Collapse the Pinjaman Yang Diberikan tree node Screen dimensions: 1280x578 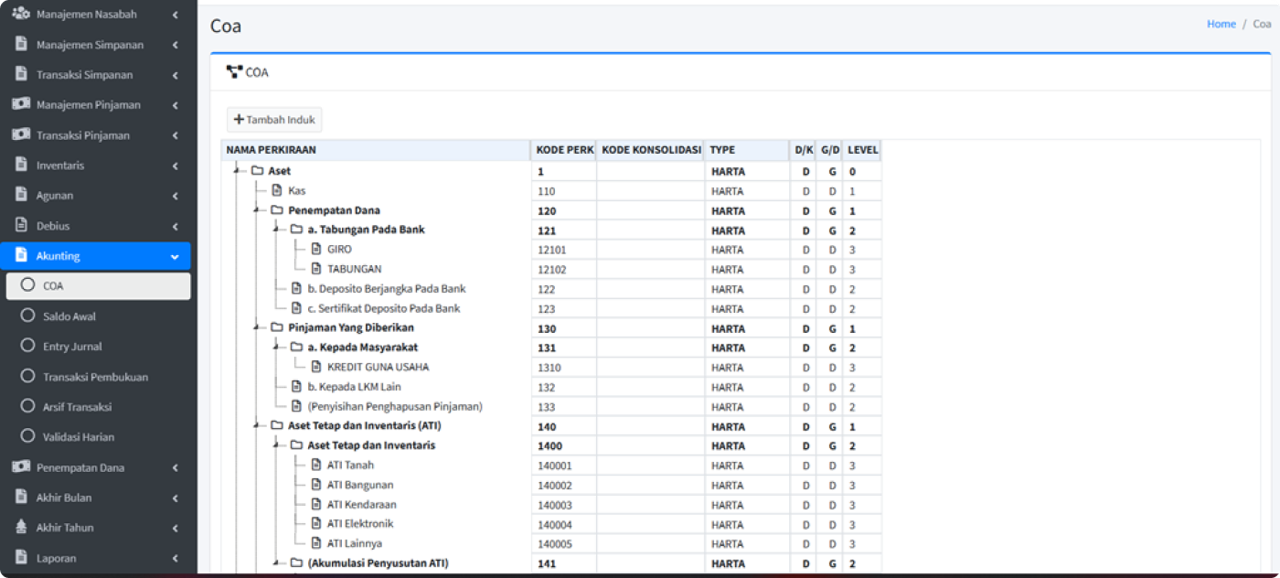[257, 328]
